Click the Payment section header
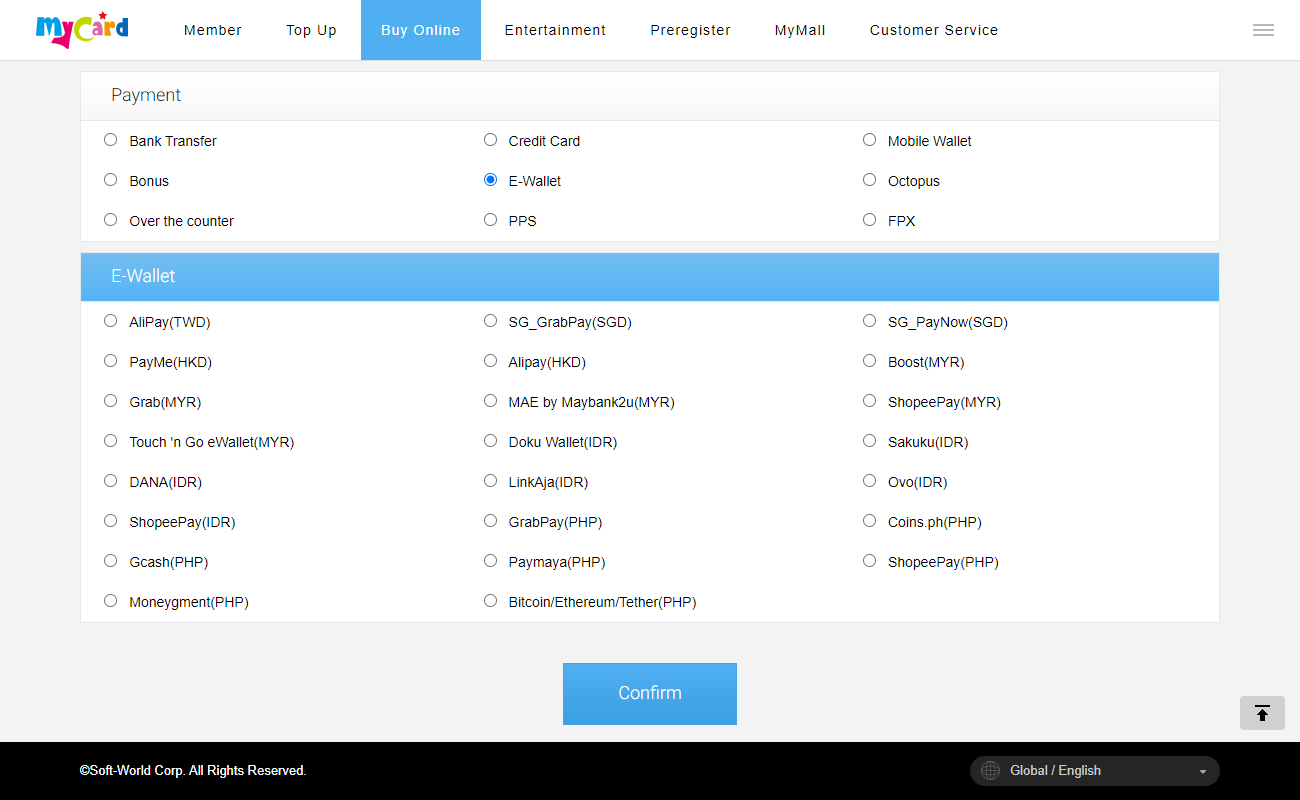This screenshot has width=1300, height=800. tap(650, 96)
